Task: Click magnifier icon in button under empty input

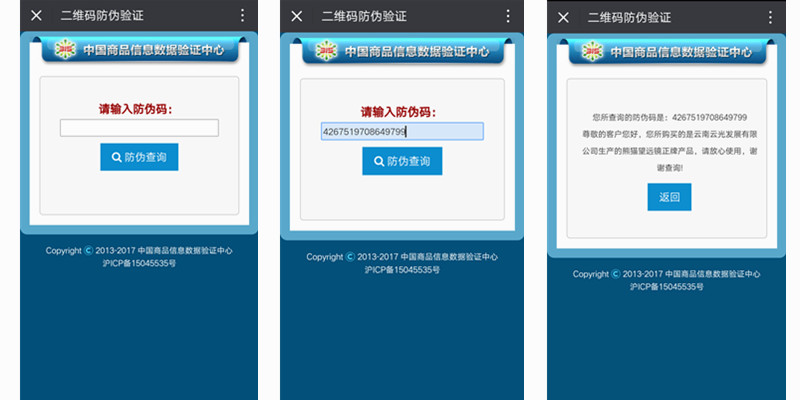Action: coord(117,158)
